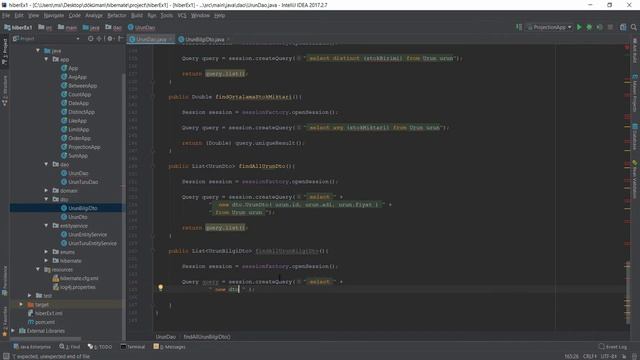Click the lock read-only status icon
The image size is (640, 360).
[x=624, y=356]
